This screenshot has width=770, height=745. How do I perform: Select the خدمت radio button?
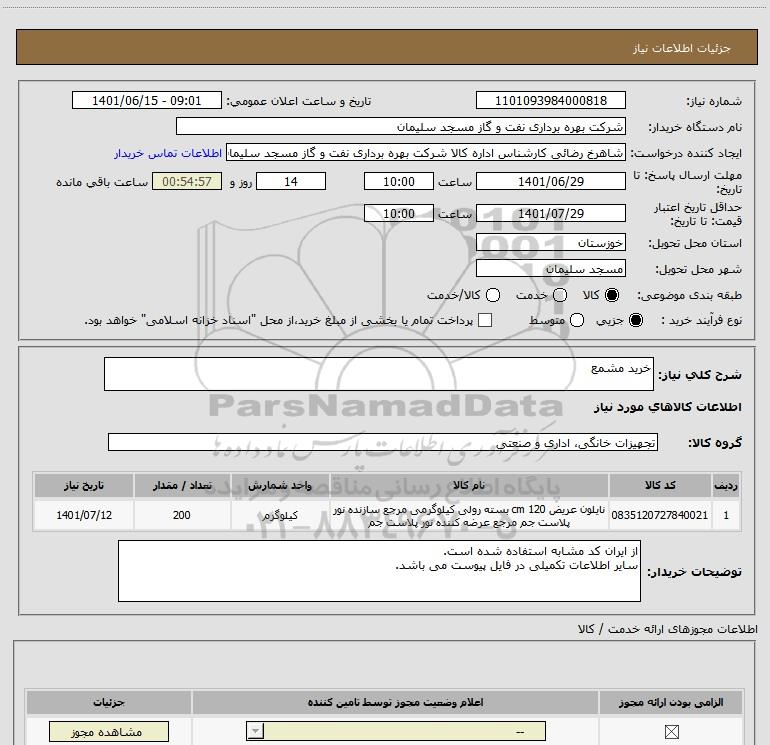coord(560,295)
